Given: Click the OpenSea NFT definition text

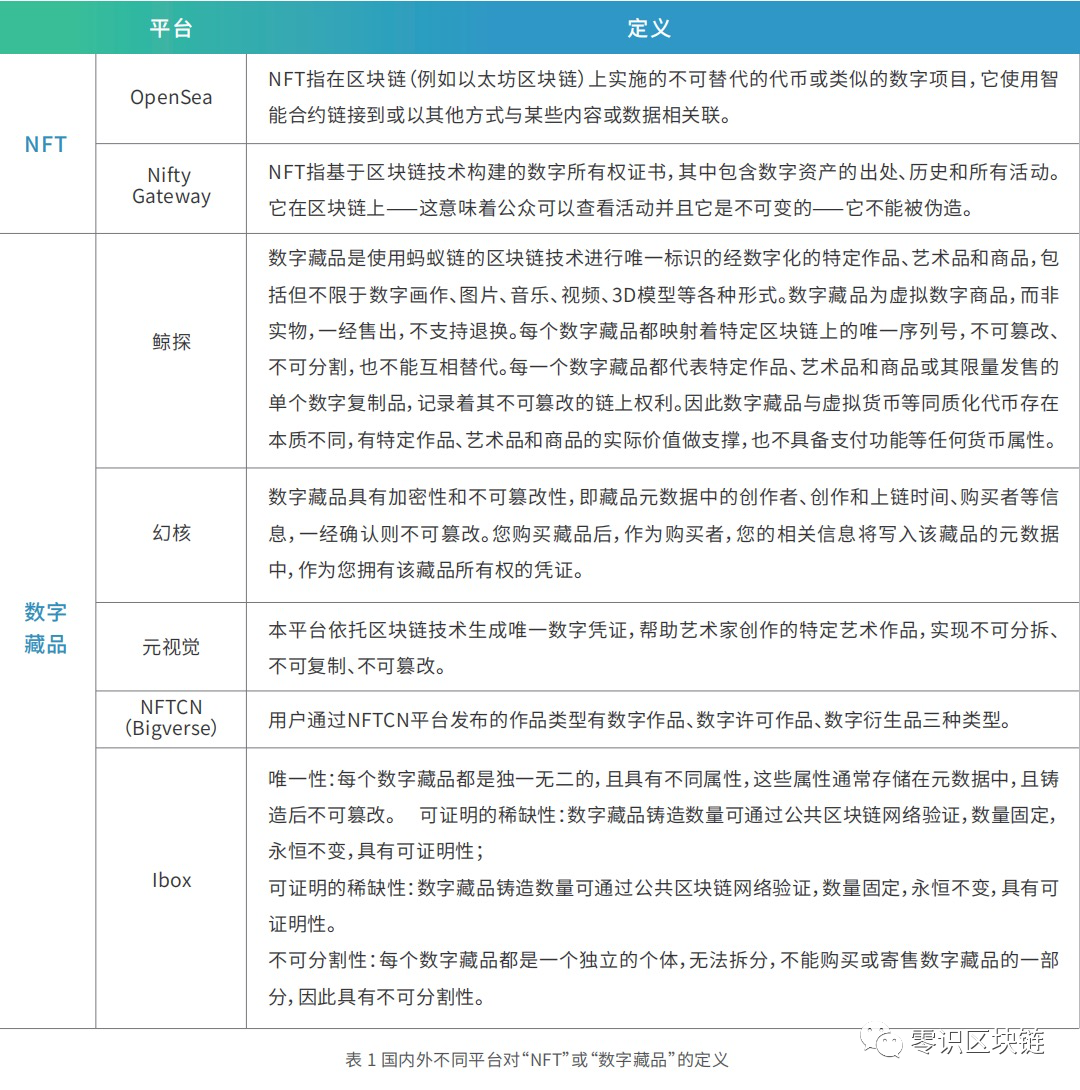Looking at the screenshot, I should pyautogui.click(x=664, y=97).
